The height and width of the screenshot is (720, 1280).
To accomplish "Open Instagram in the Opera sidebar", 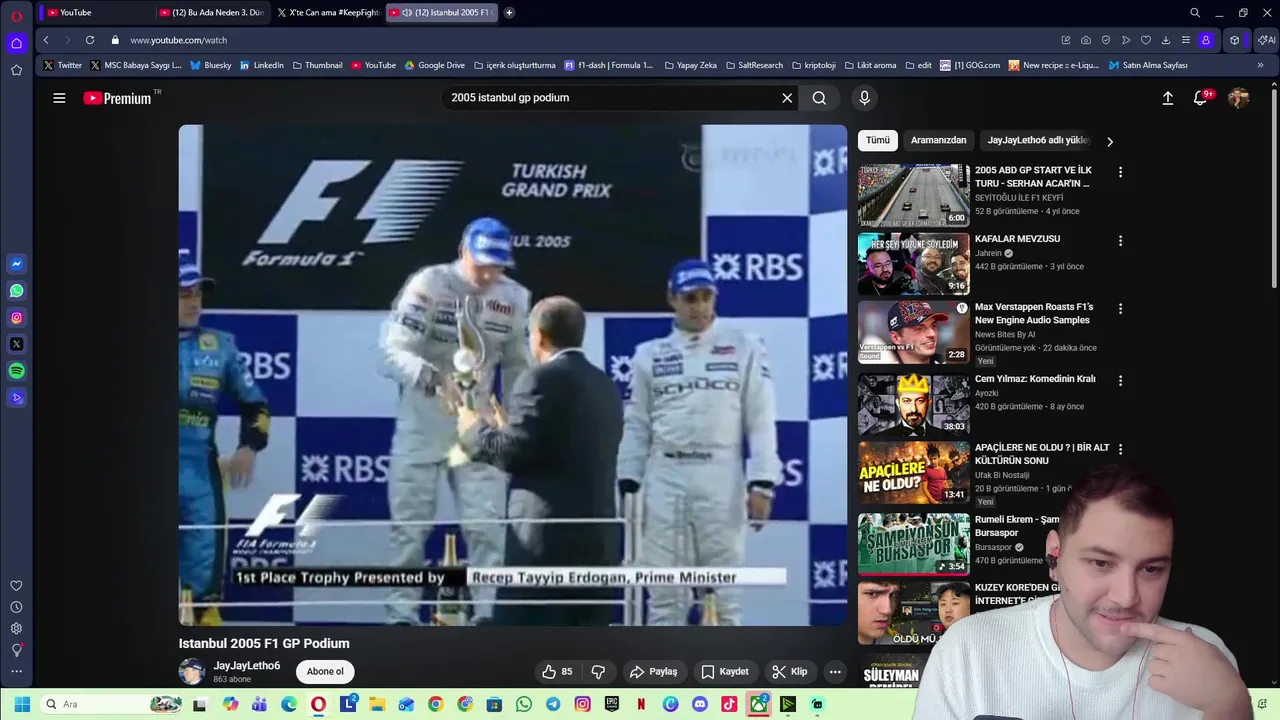I will point(16,318).
